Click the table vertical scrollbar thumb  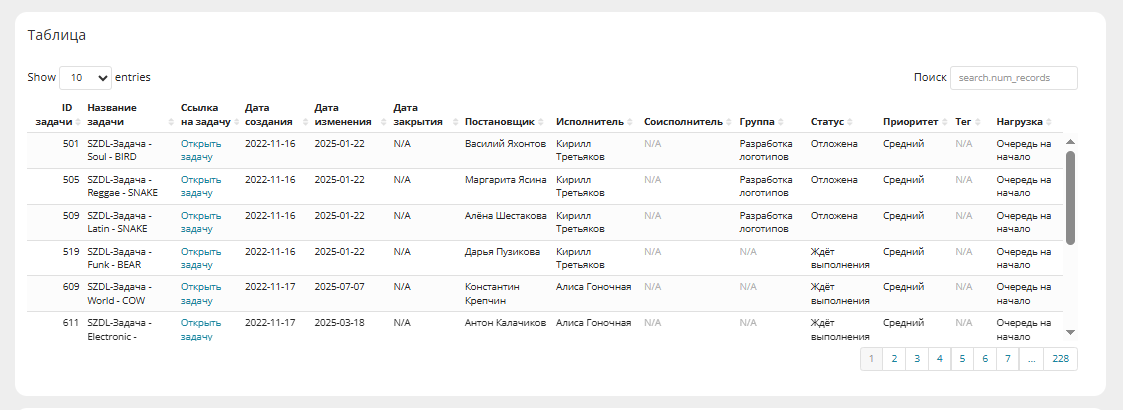[1071, 198]
